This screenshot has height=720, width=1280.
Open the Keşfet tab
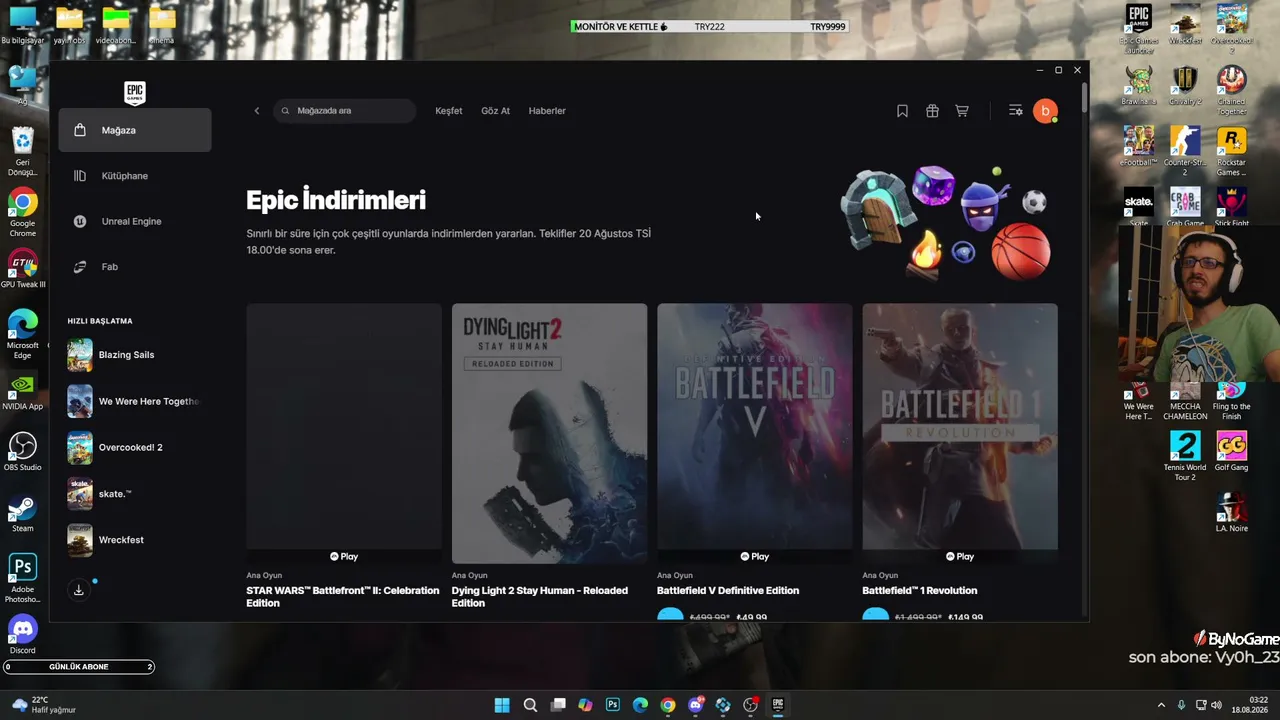click(x=449, y=111)
